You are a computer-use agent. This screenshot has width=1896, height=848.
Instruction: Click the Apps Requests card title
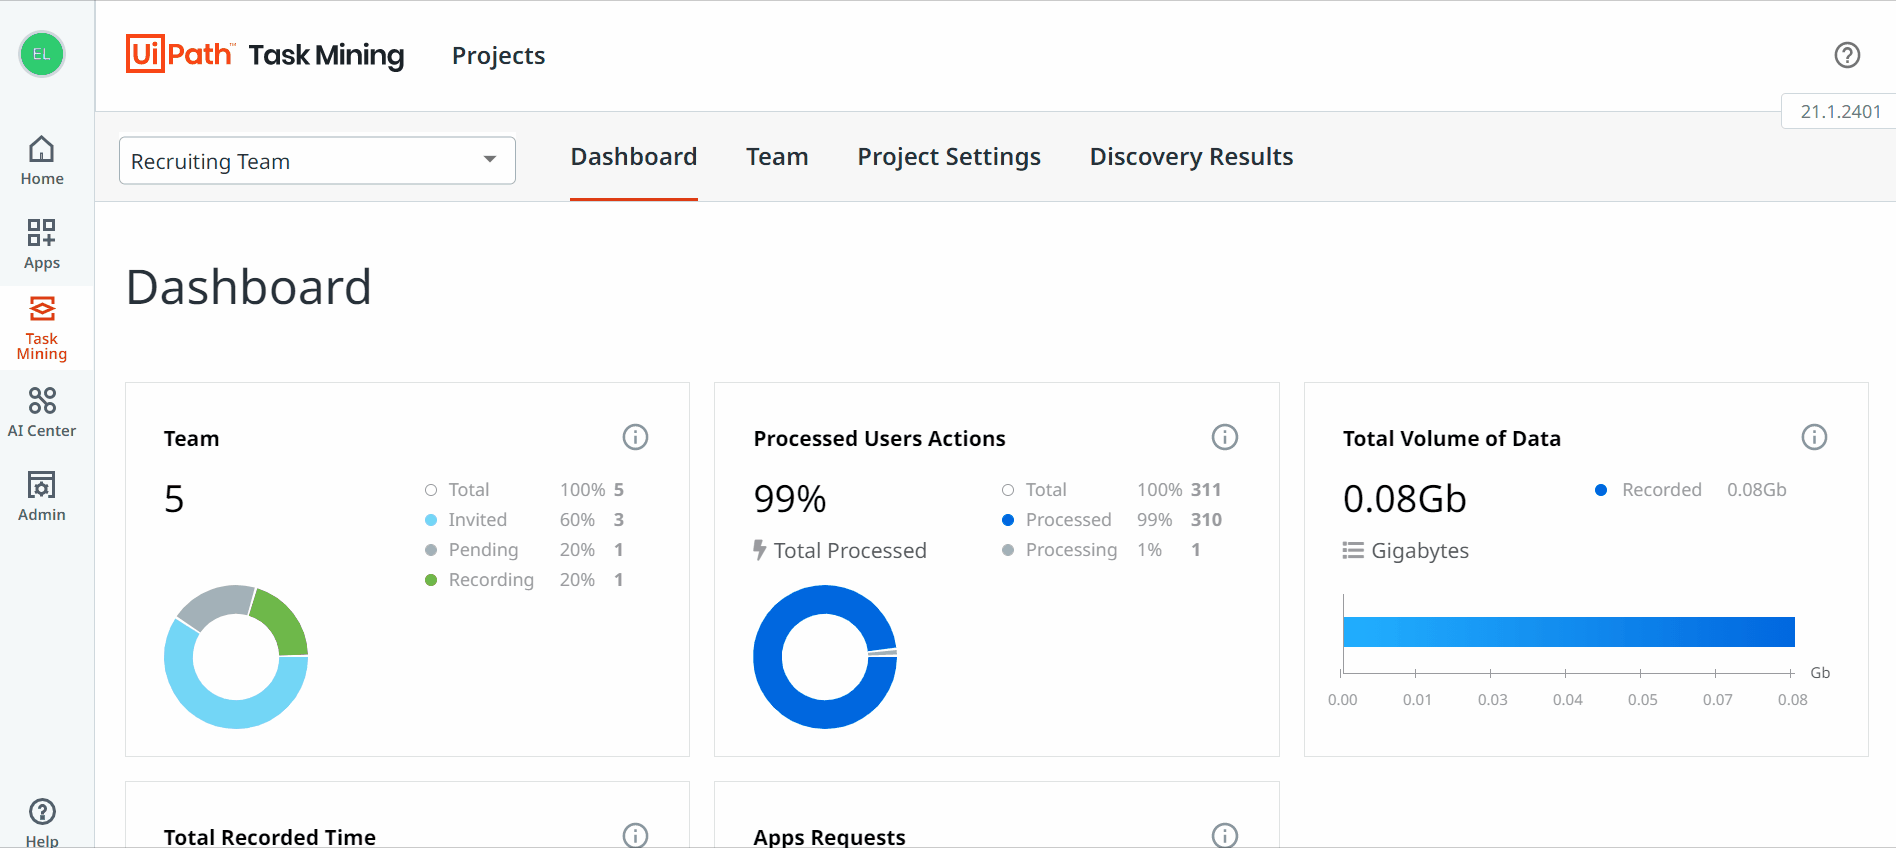pyautogui.click(x=829, y=836)
